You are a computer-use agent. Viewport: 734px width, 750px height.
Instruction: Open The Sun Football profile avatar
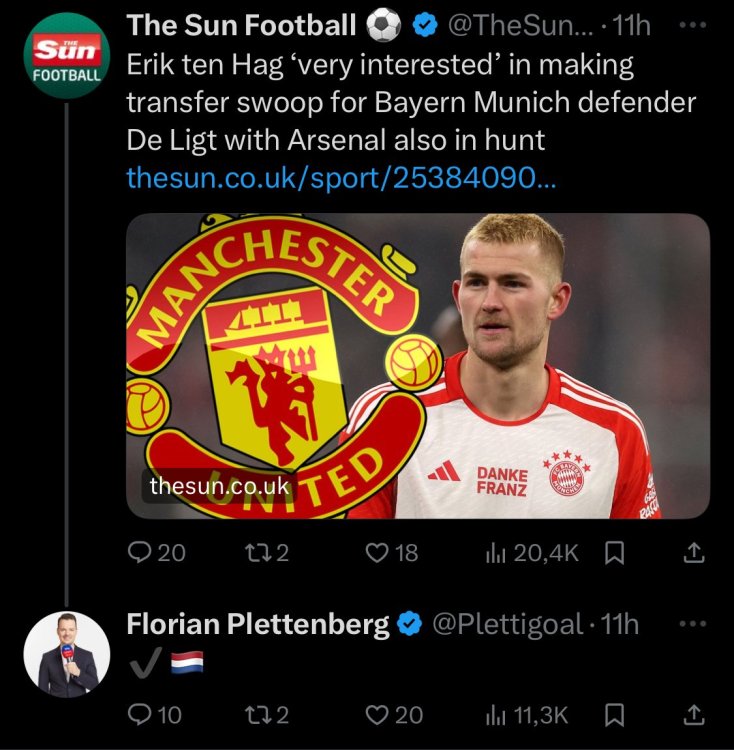click(x=66, y=56)
